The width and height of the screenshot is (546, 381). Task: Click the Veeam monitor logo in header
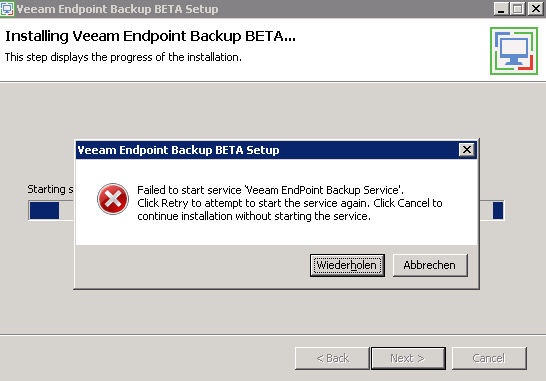pos(514,51)
